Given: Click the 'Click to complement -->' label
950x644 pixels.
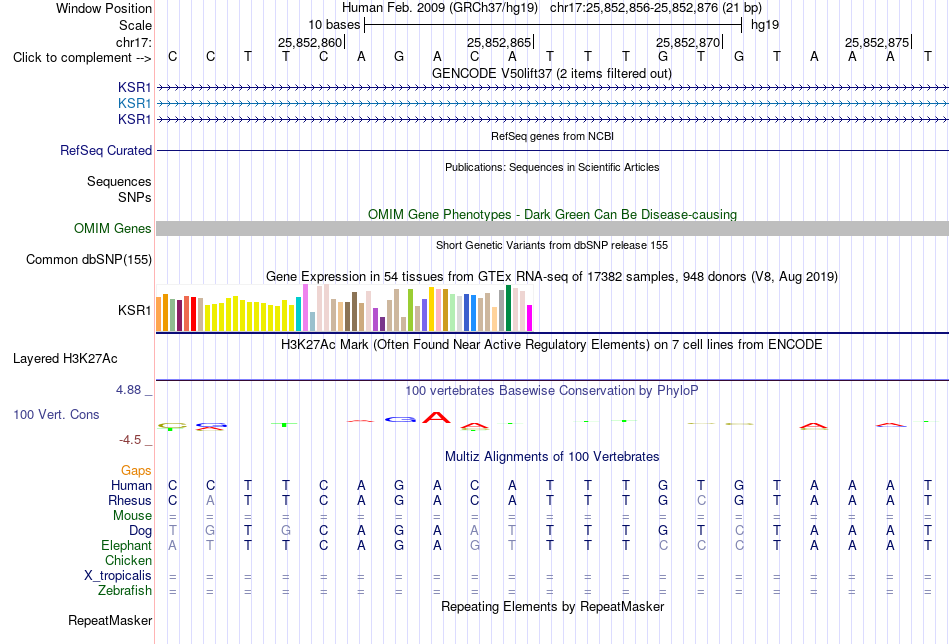Looking at the screenshot, I should tap(82, 58).
